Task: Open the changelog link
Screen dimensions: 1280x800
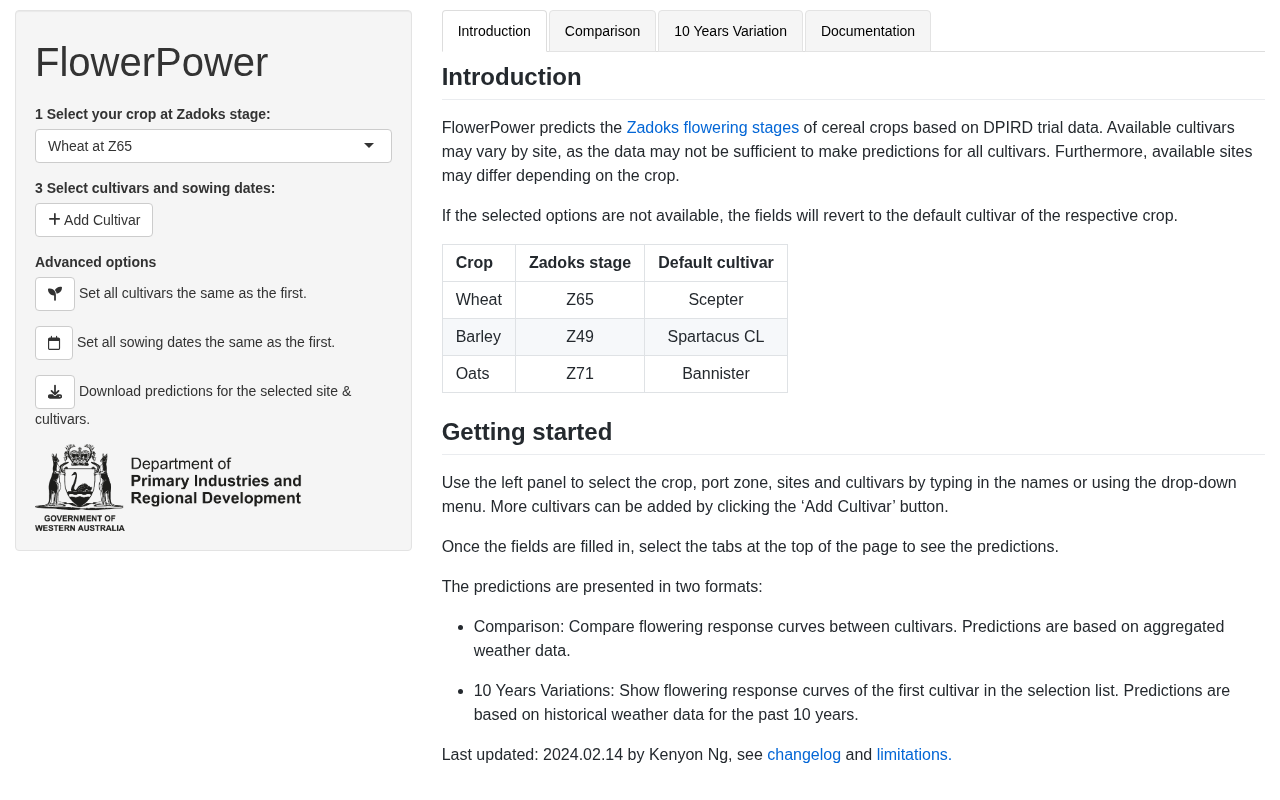Action: click(804, 755)
